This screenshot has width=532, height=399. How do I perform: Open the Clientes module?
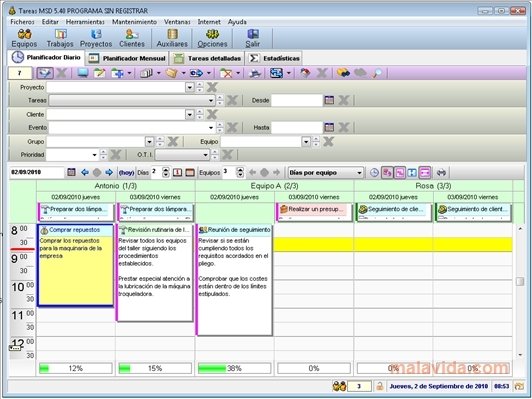pyautogui.click(x=132, y=38)
